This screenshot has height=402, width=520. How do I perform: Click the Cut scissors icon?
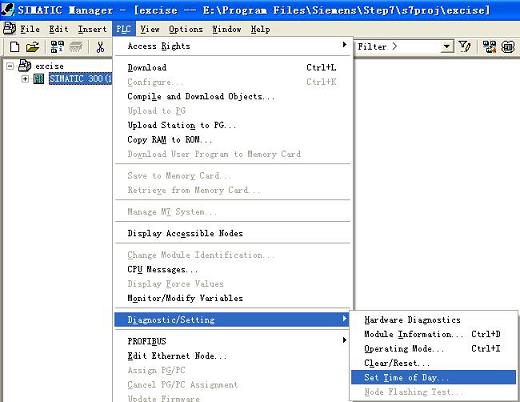100,47
